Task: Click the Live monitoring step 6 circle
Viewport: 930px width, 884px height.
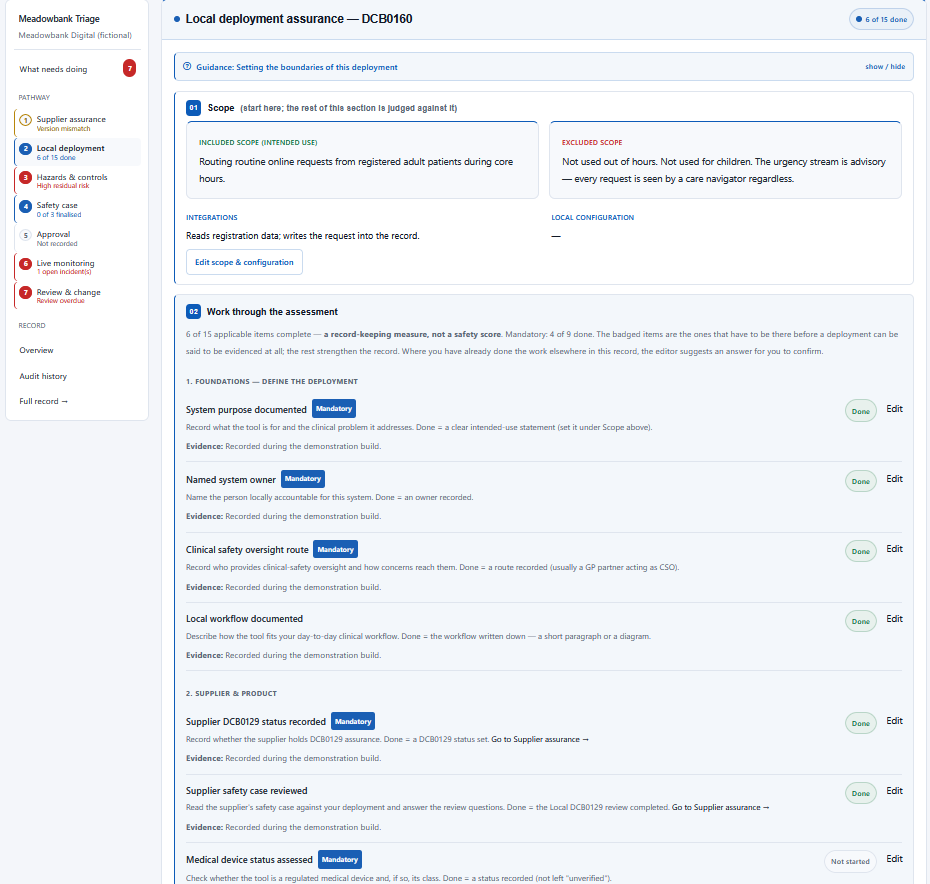Action: (26, 264)
